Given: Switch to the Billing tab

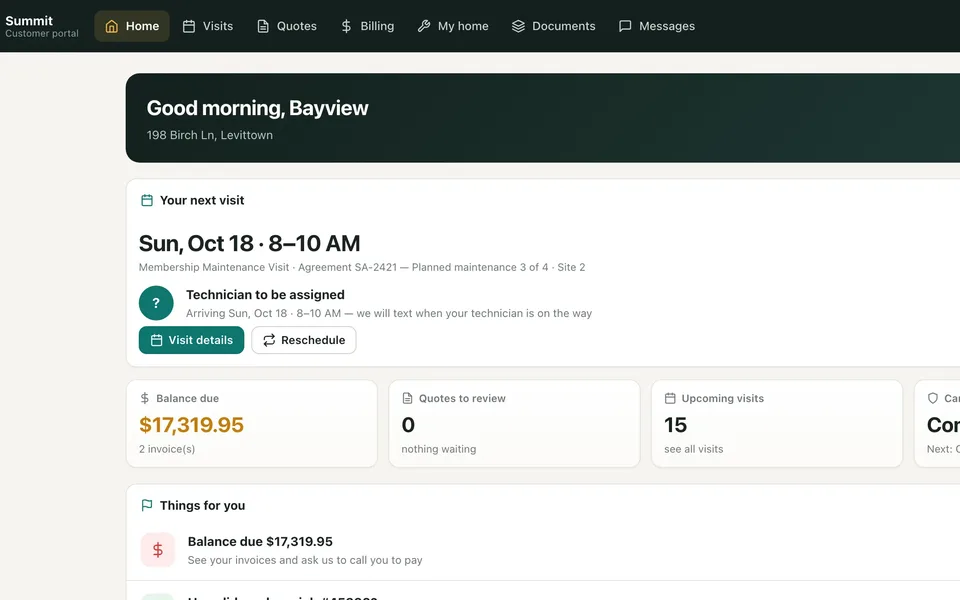Looking at the screenshot, I should (x=367, y=26).
